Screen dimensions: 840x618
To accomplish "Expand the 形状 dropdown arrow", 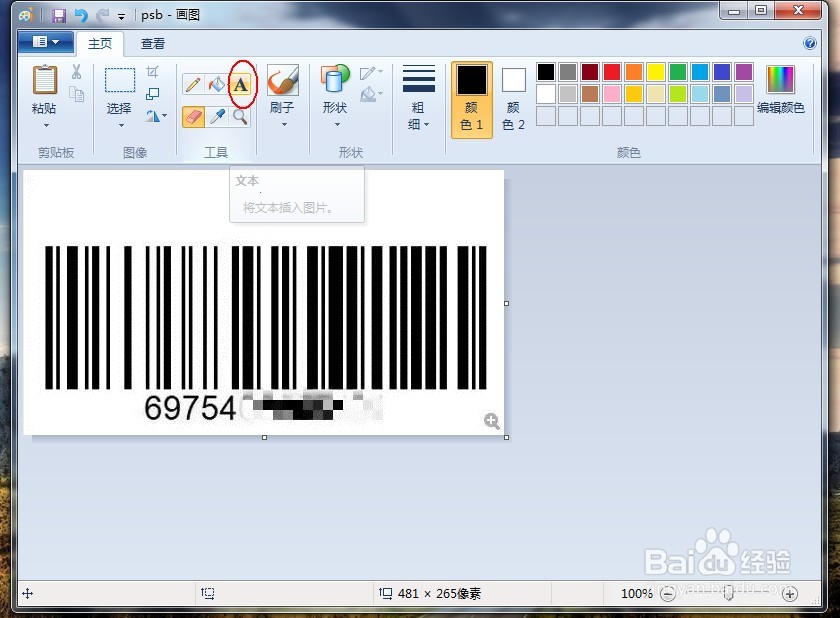I will pos(338,124).
